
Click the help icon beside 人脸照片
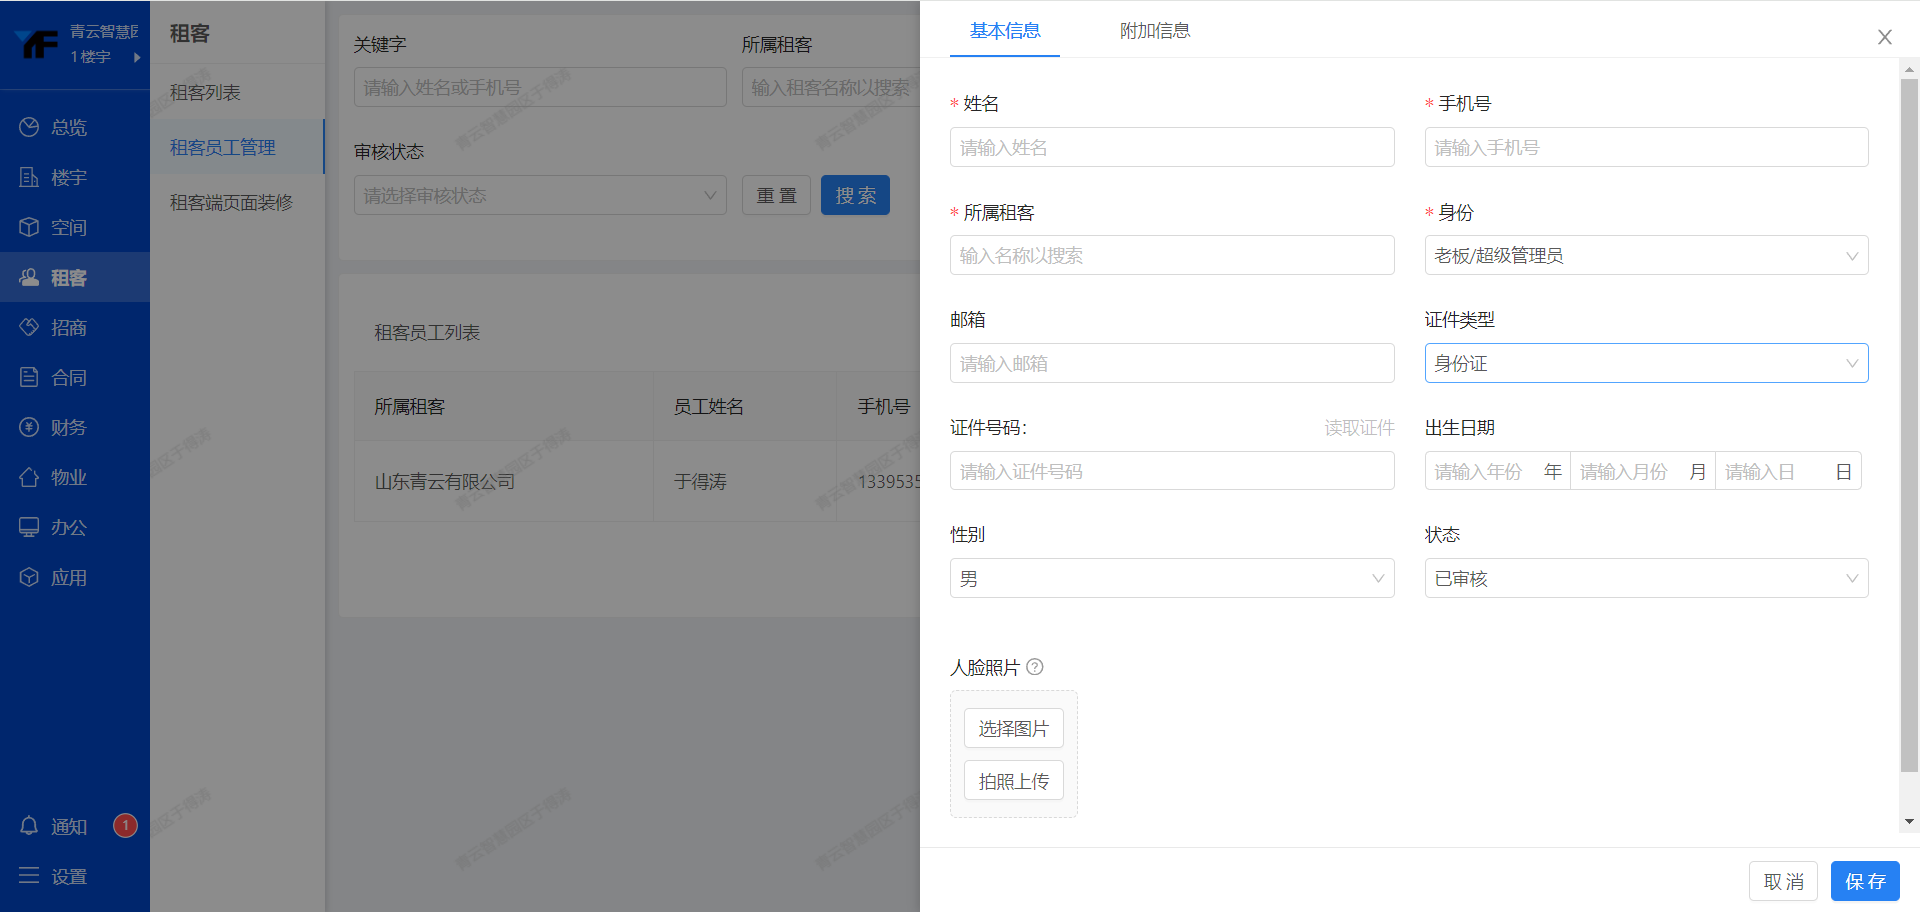point(1035,667)
